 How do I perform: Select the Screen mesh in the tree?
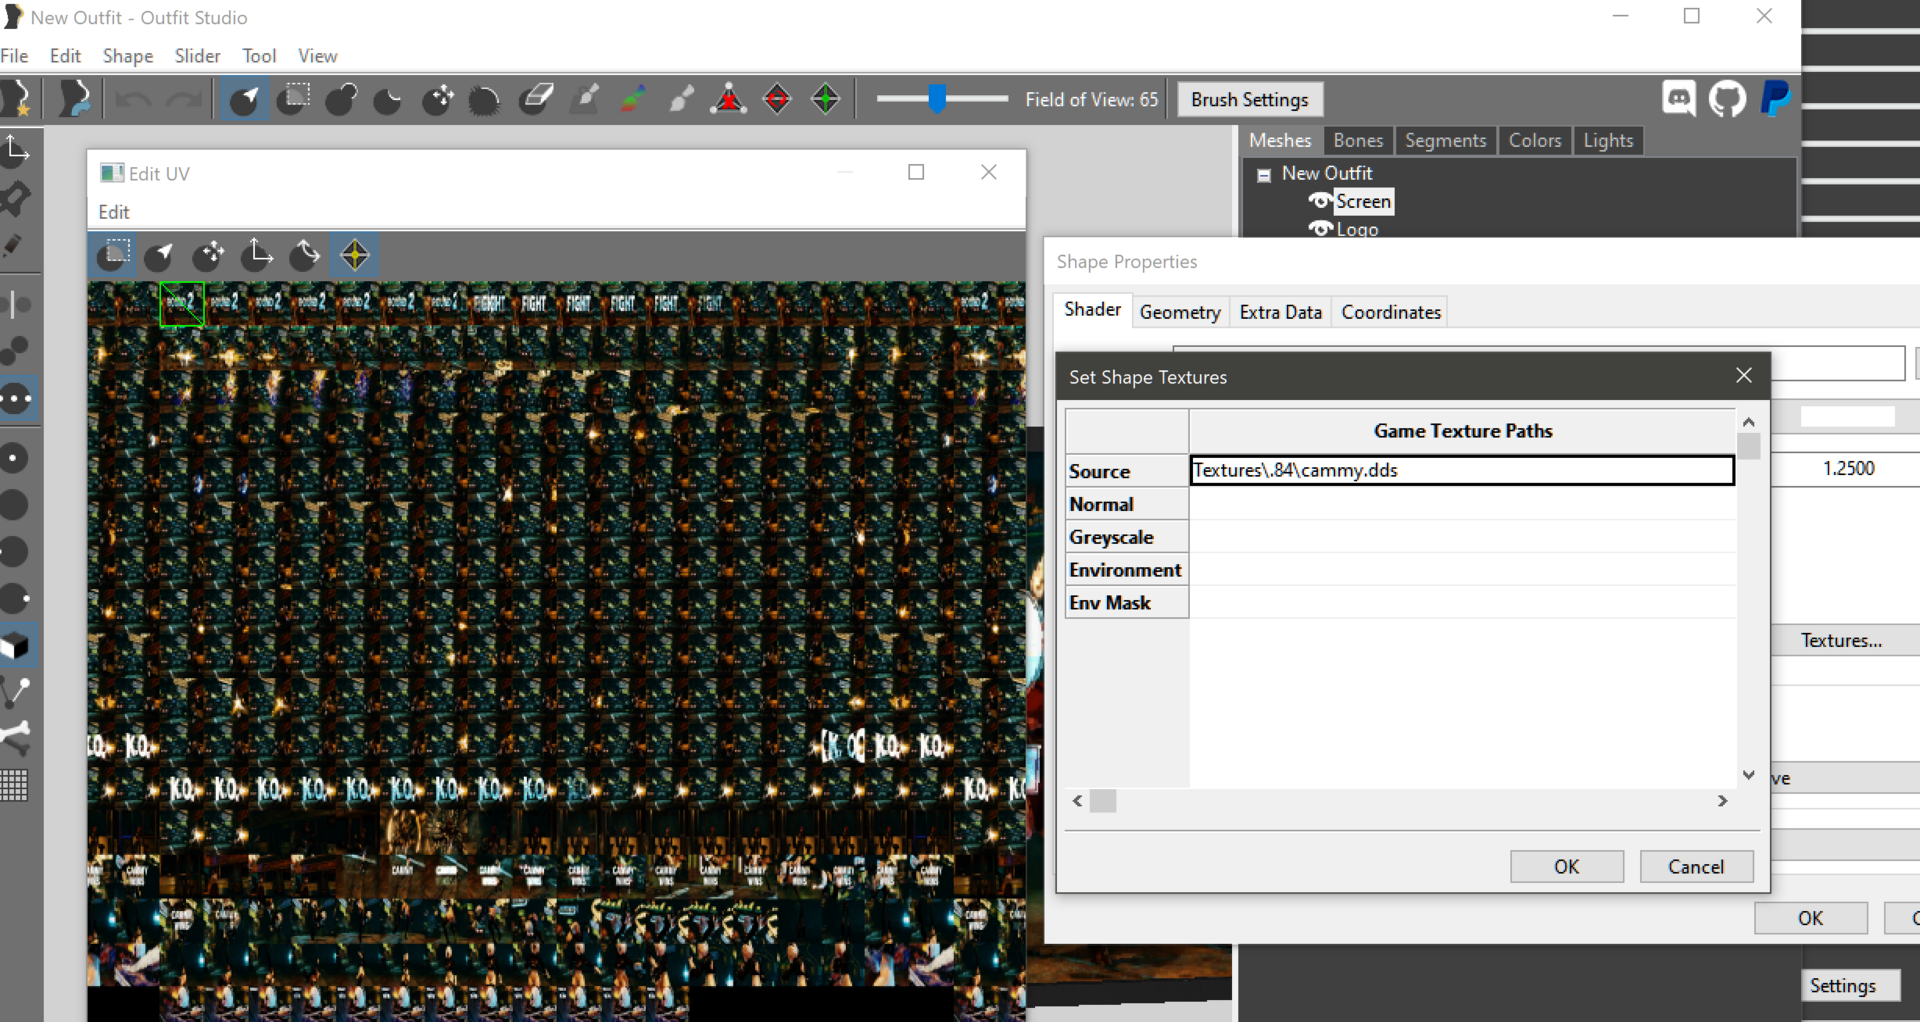(1363, 201)
